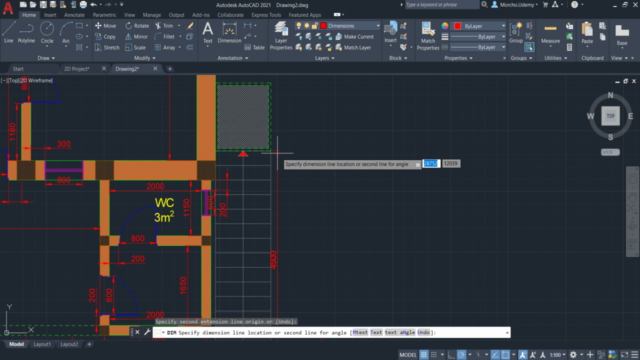640x360 pixels.
Task: Click the Stretch tool
Action: [x=107, y=47]
